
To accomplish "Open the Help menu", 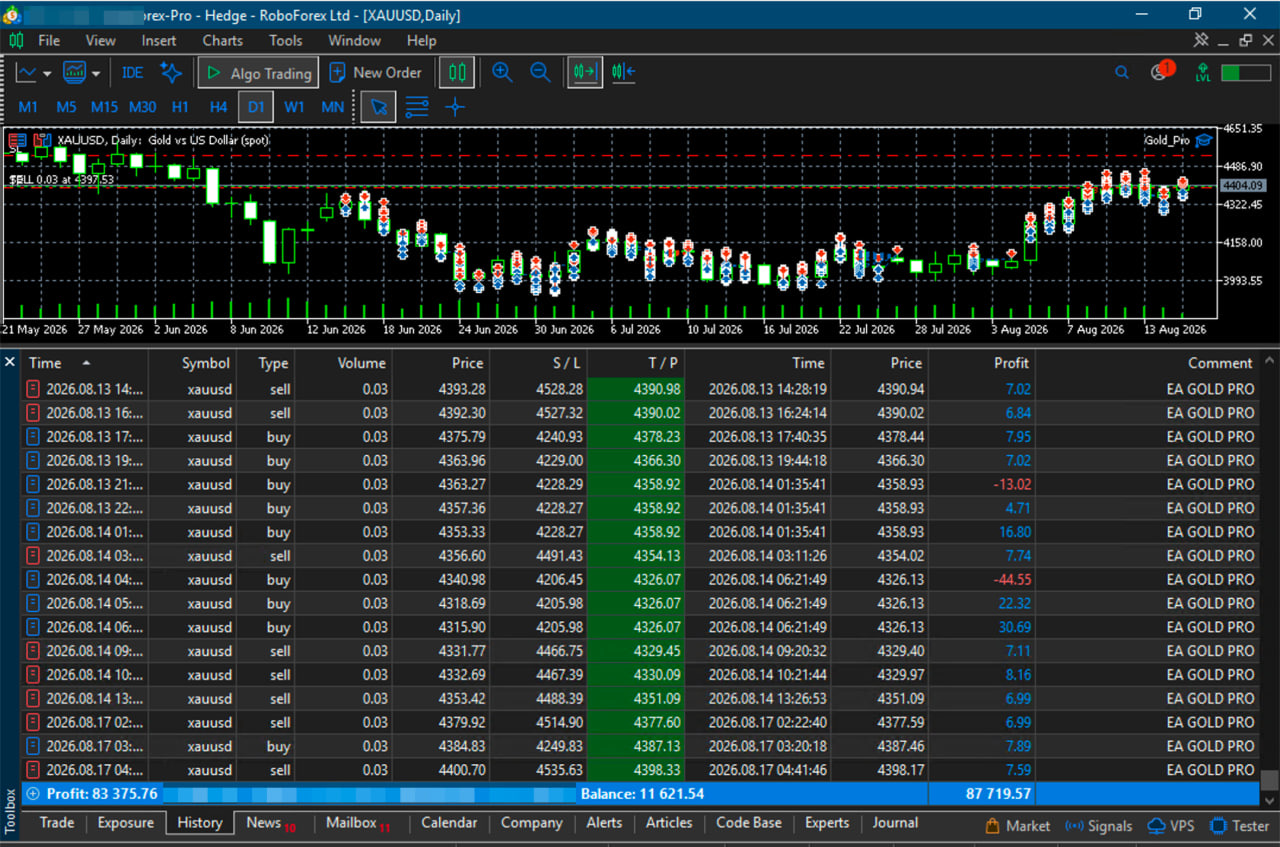I will [421, 41].
